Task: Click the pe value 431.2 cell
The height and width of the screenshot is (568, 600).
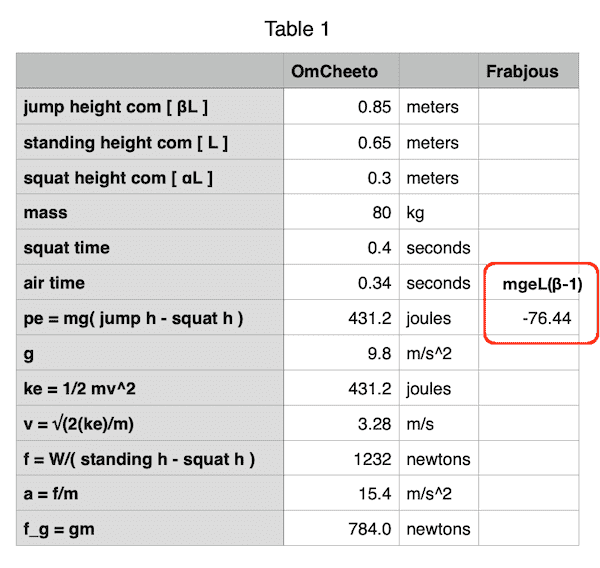Action: pyautogui.click(x=341, y=319)
